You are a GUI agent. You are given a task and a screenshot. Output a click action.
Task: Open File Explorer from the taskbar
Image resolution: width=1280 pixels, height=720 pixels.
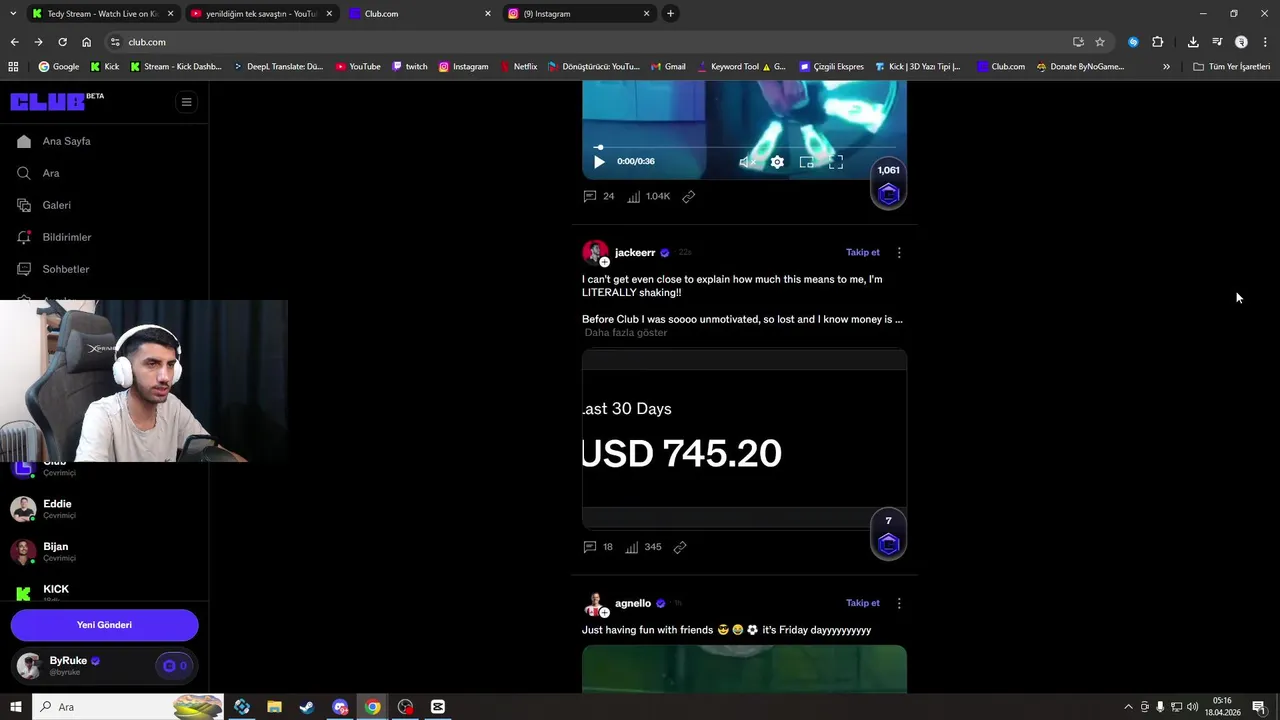pyautogui.click(x=274, y=707)
